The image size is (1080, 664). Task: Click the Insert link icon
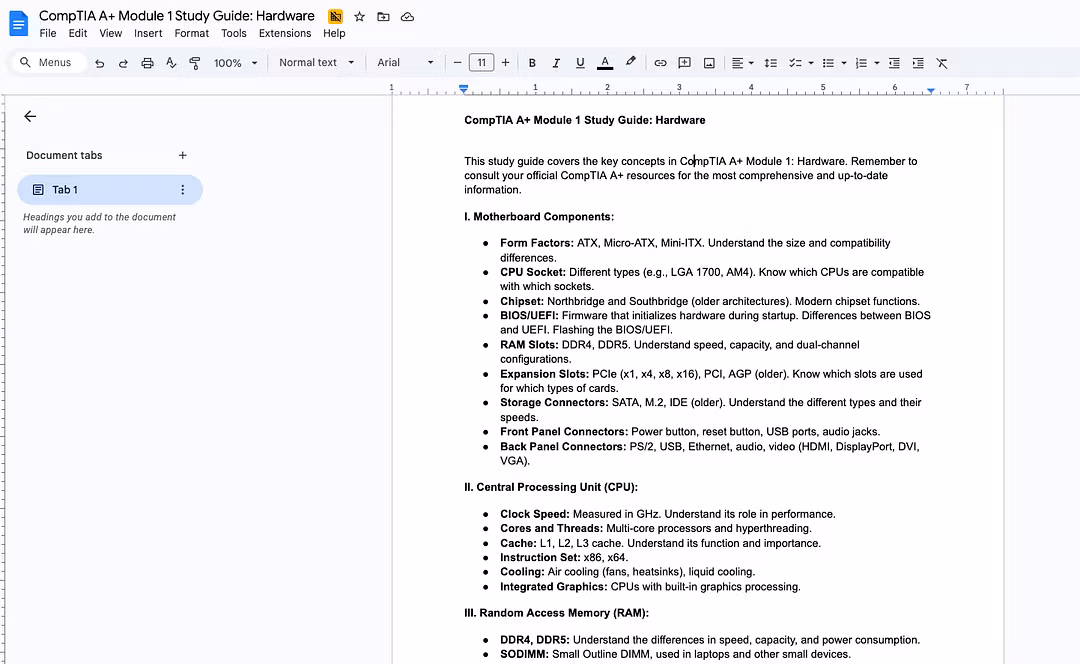[x=660, y=63]
